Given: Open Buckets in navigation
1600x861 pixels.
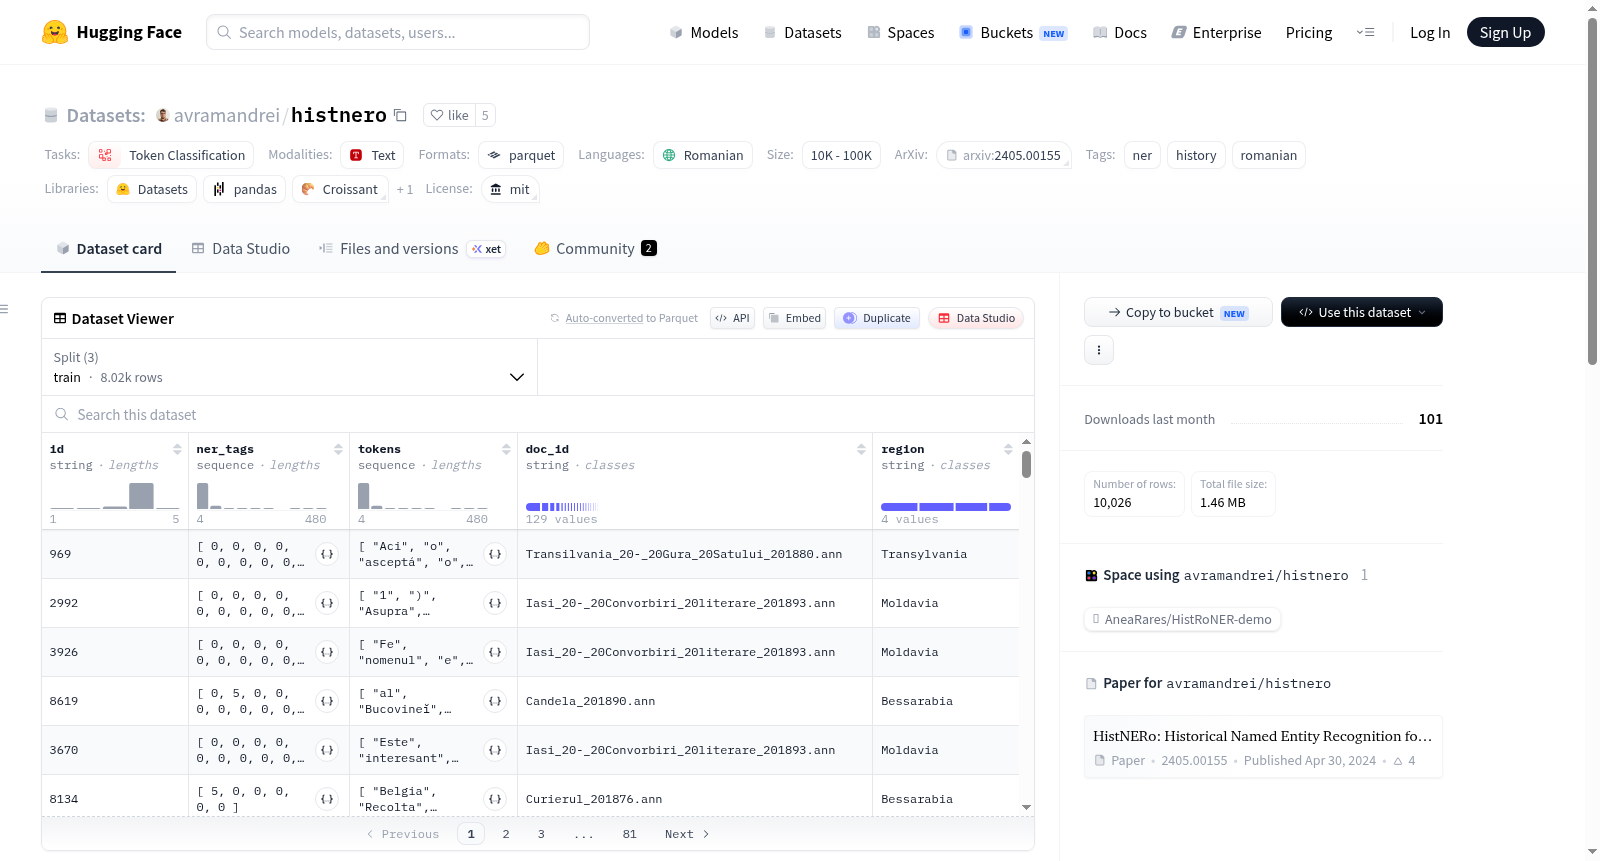Looking at the screenshot, I should [x=1014, y=32].
